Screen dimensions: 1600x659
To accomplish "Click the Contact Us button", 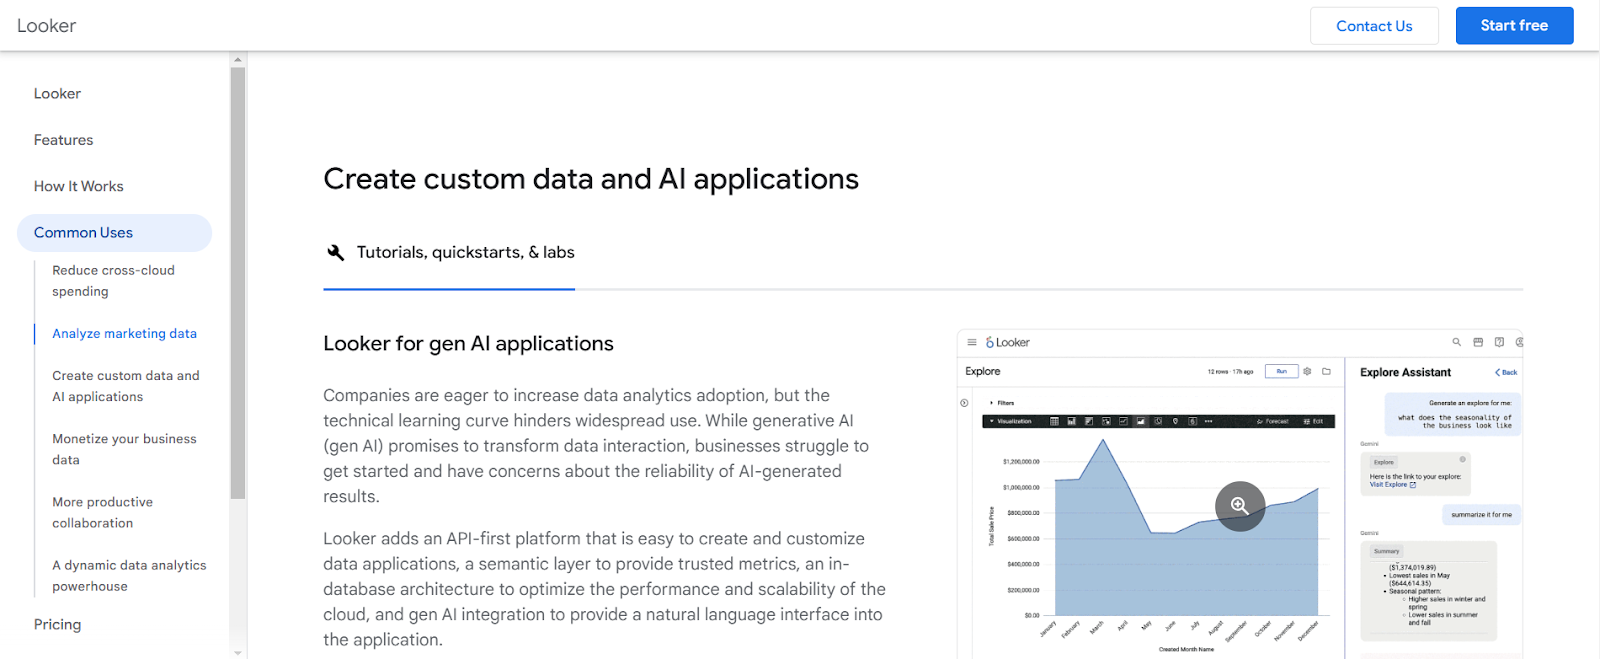I will click(1374, 26).
